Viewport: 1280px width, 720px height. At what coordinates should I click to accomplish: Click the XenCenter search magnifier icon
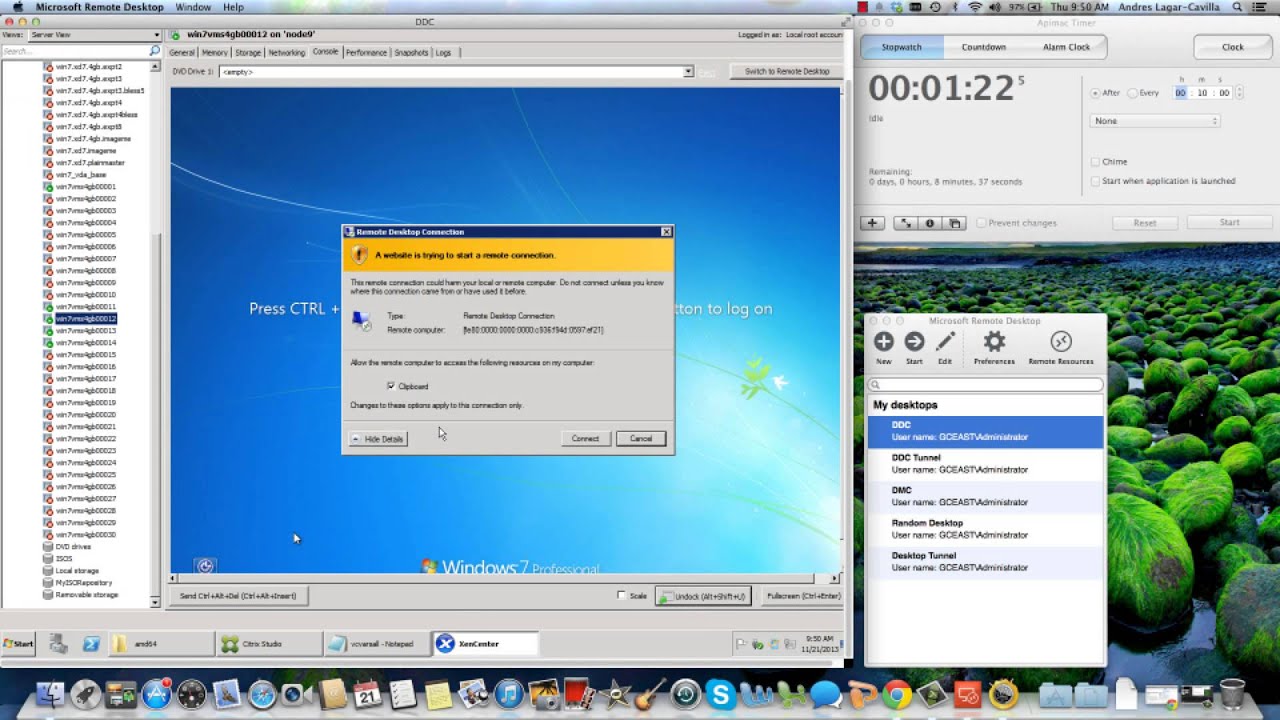pyautogui.click(x=154, y=50)
